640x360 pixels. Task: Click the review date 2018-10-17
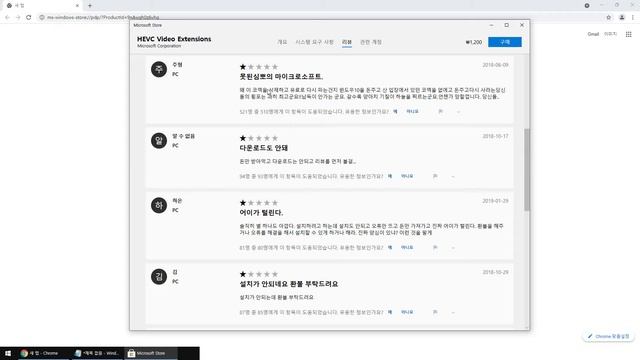coord(495,136)
